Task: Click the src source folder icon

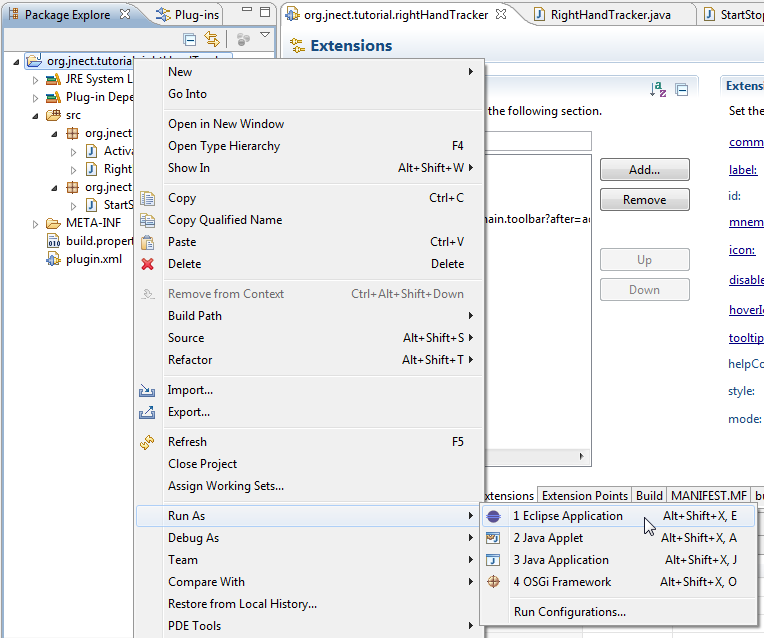Action: point(53,115)
